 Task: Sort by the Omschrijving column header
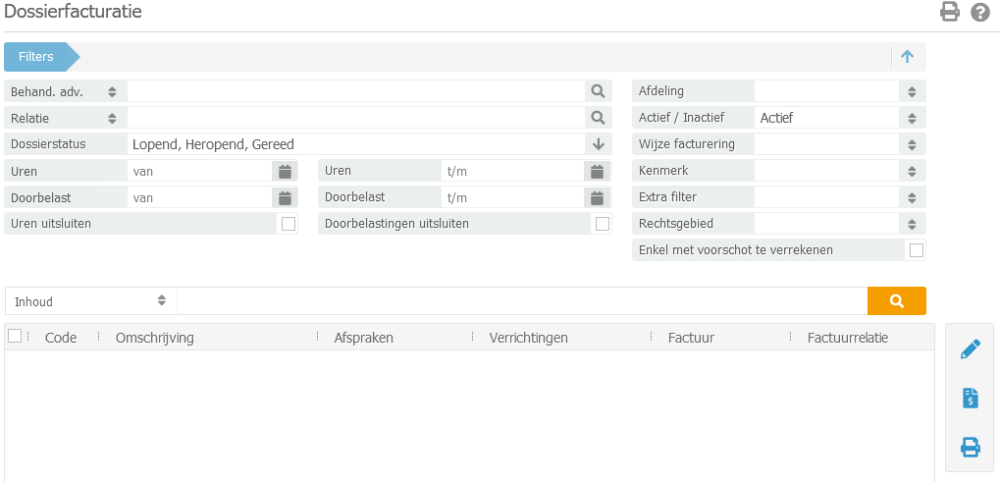tap(155, 338)
